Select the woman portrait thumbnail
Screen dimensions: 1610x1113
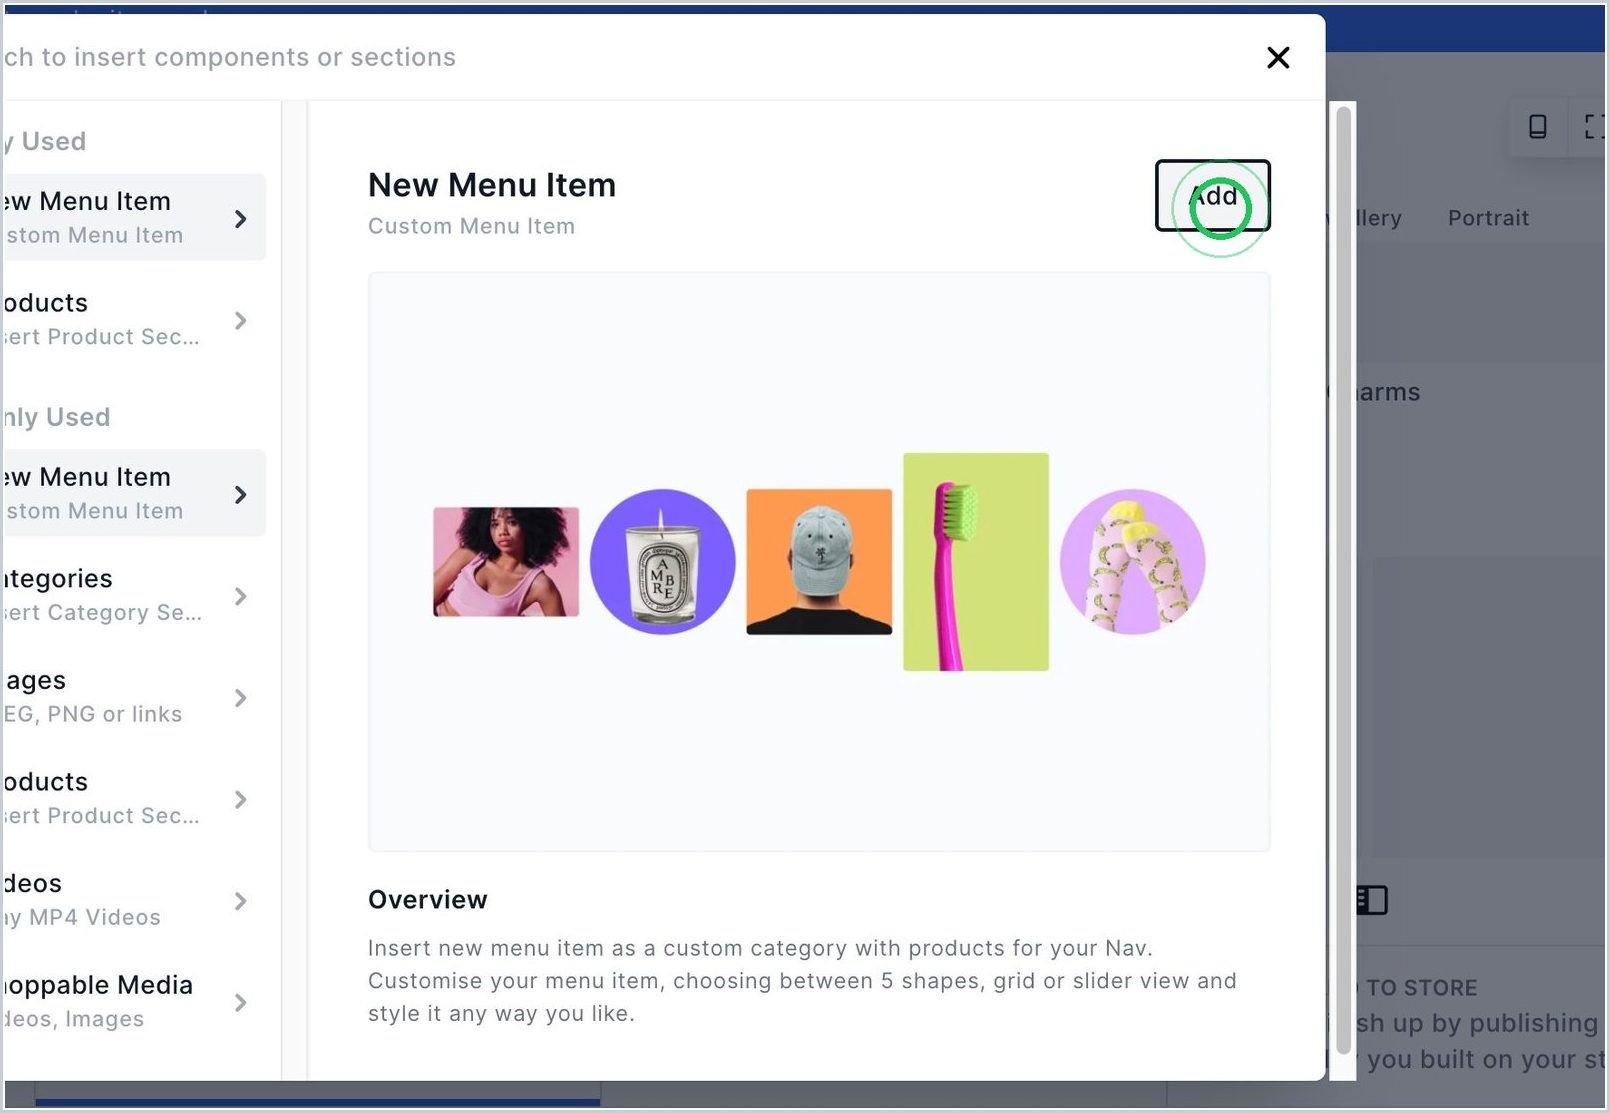point(506,562)
